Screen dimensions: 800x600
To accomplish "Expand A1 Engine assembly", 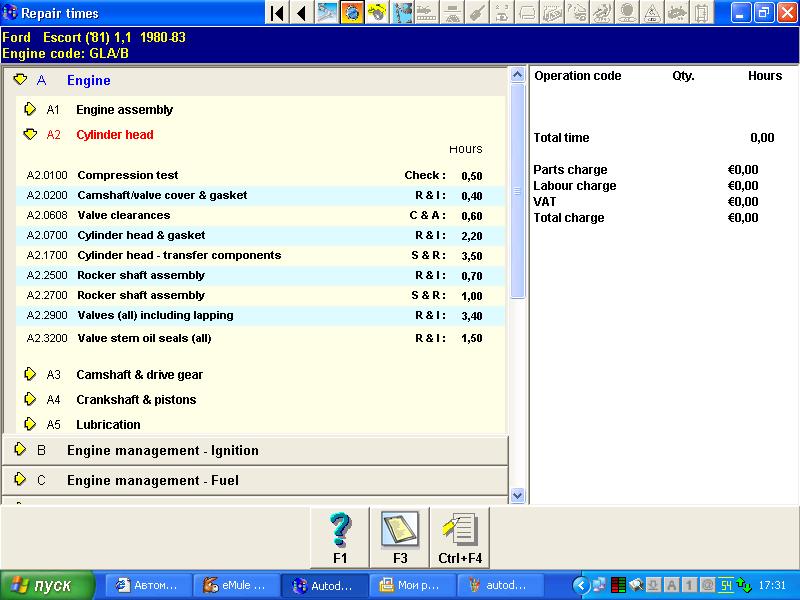I will 30,109.
